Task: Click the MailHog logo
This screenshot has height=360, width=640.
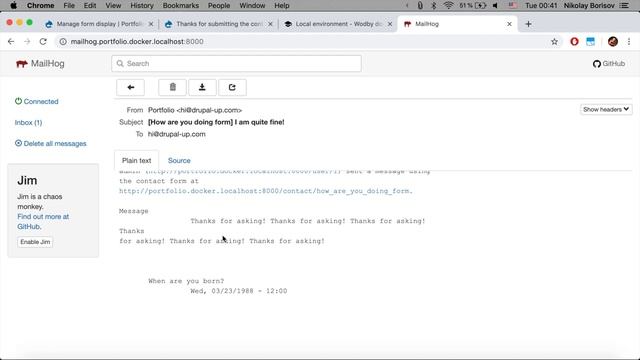Action: point(40,64)
